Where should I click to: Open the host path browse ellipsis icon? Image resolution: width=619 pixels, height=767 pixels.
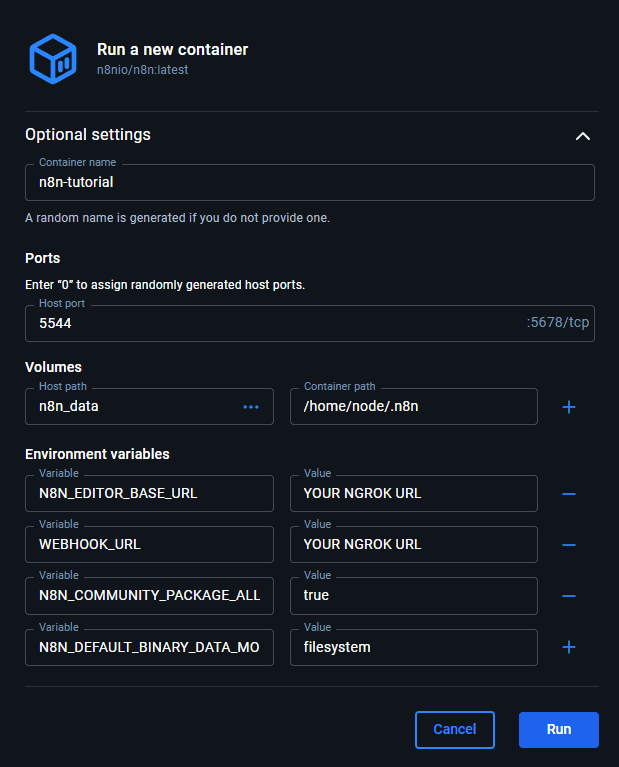251,407
